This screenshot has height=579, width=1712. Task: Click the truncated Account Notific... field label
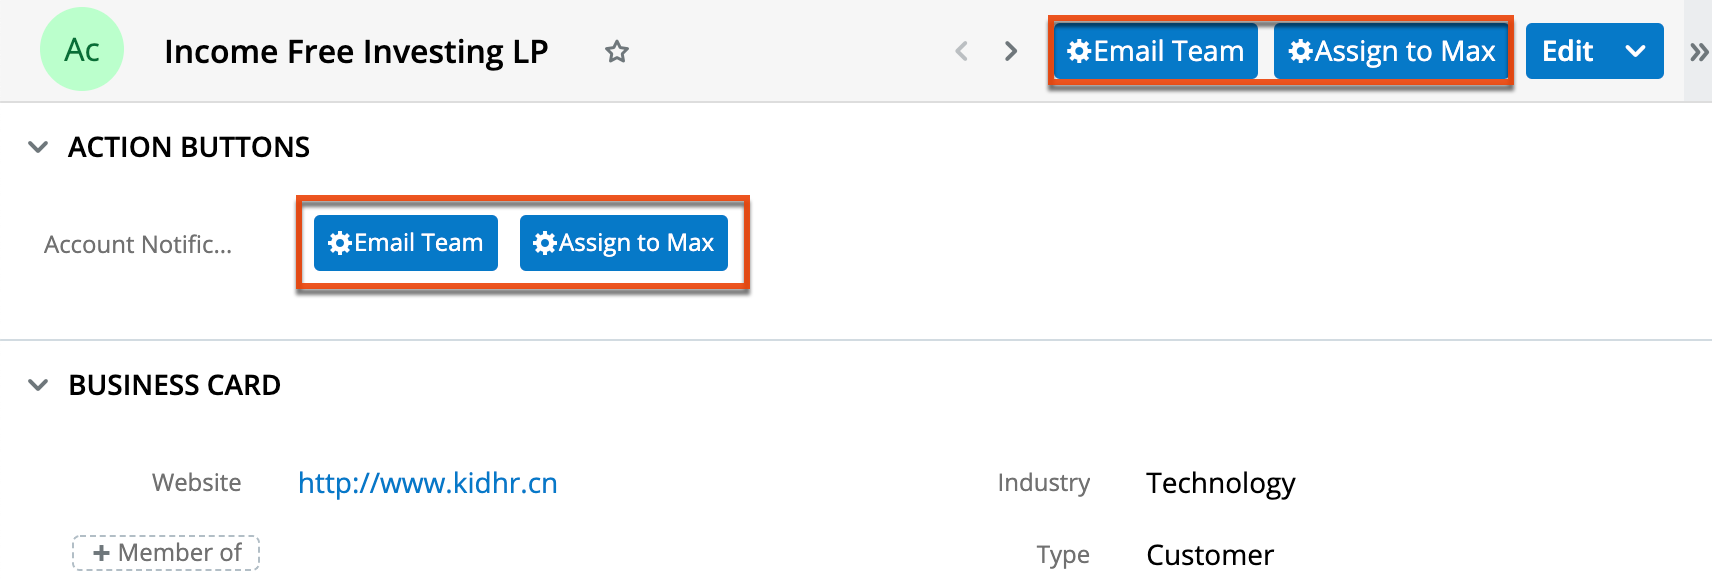tap(138, 244)
